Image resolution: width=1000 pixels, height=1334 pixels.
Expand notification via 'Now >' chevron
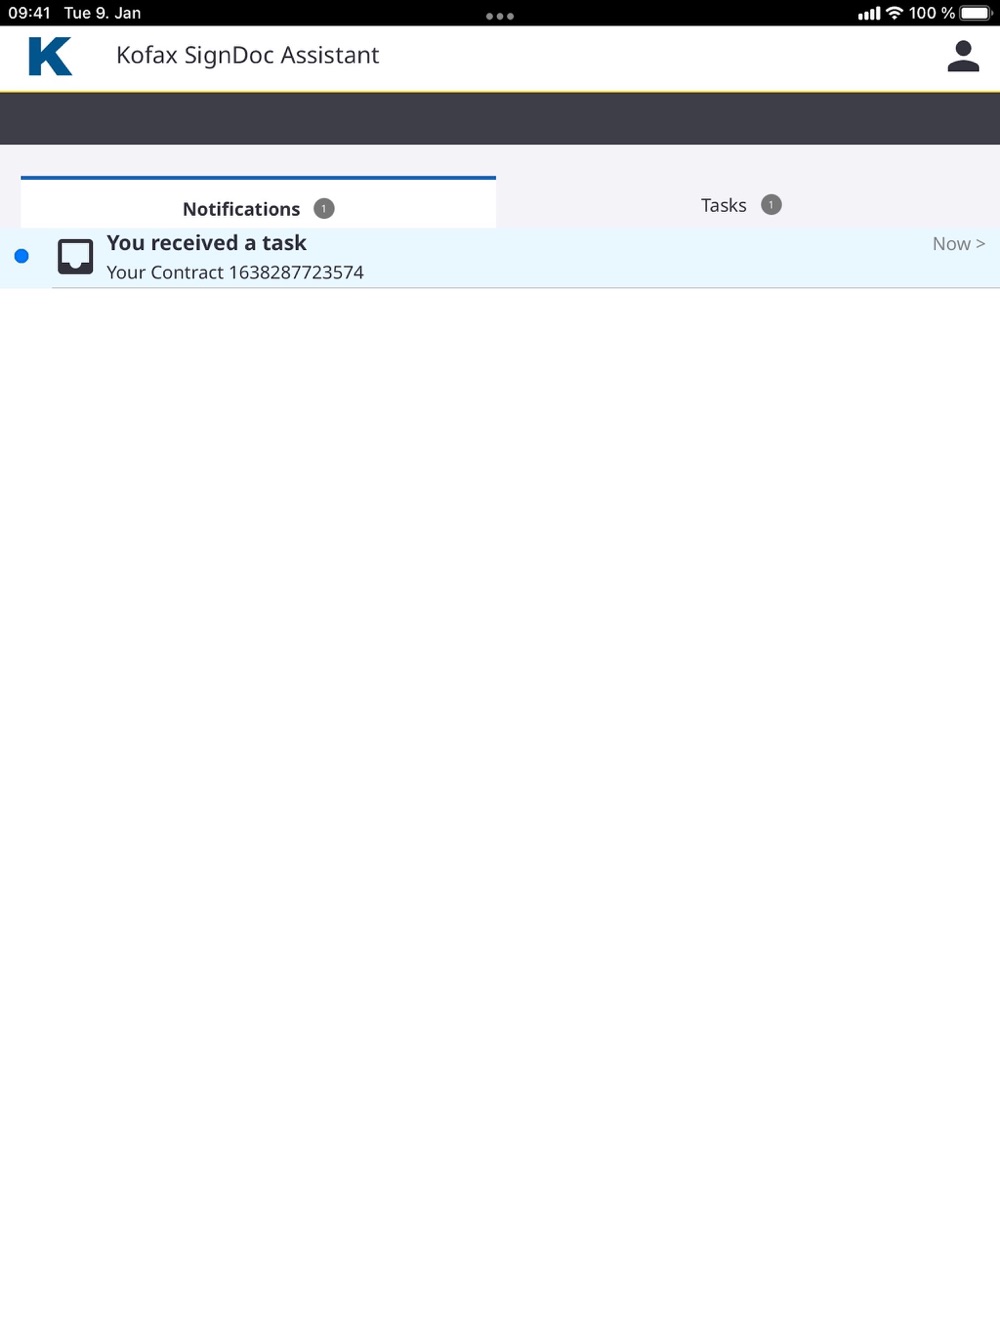958,243
